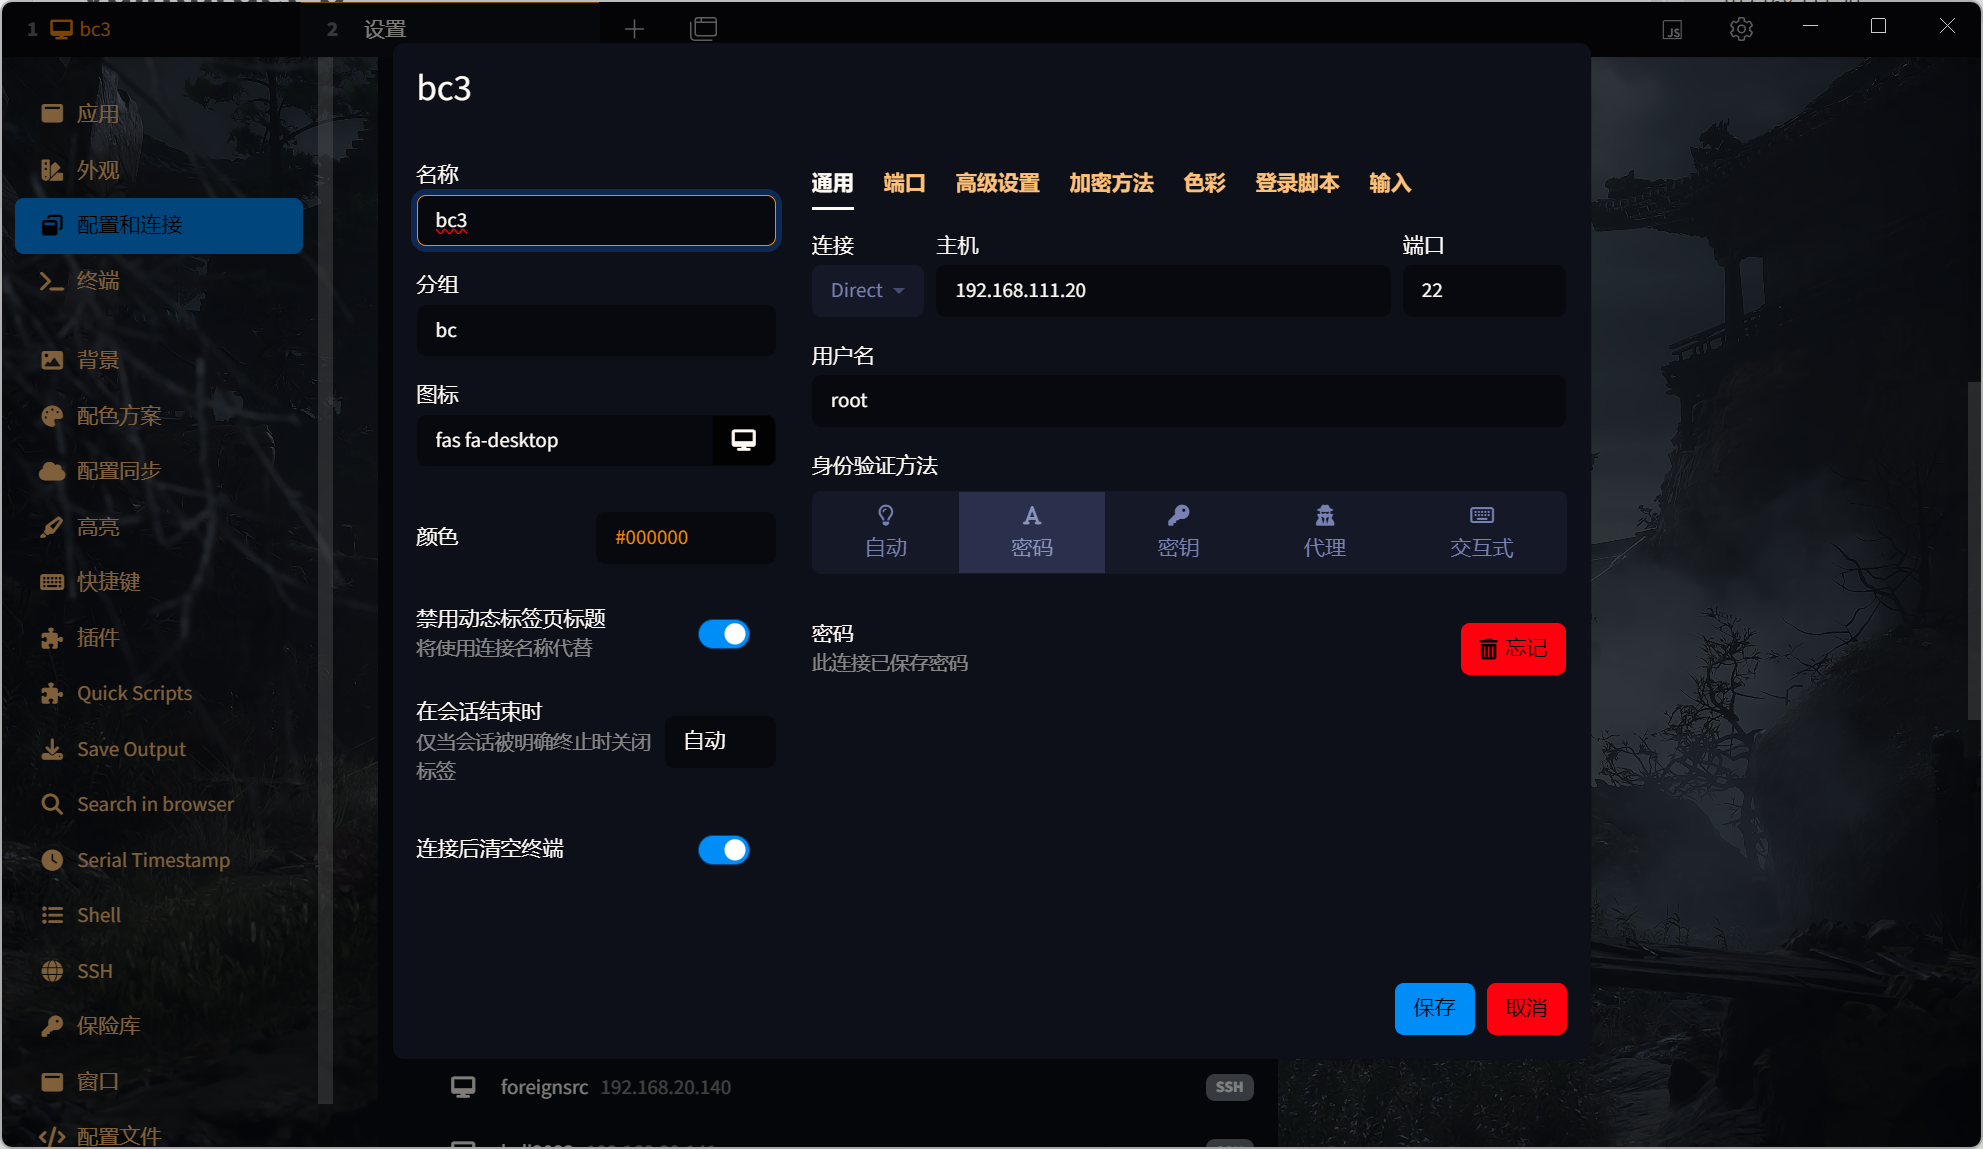Open the 保险库 vault section
This screenshot has width=1983, height=1149.
tap(108, 1025)
